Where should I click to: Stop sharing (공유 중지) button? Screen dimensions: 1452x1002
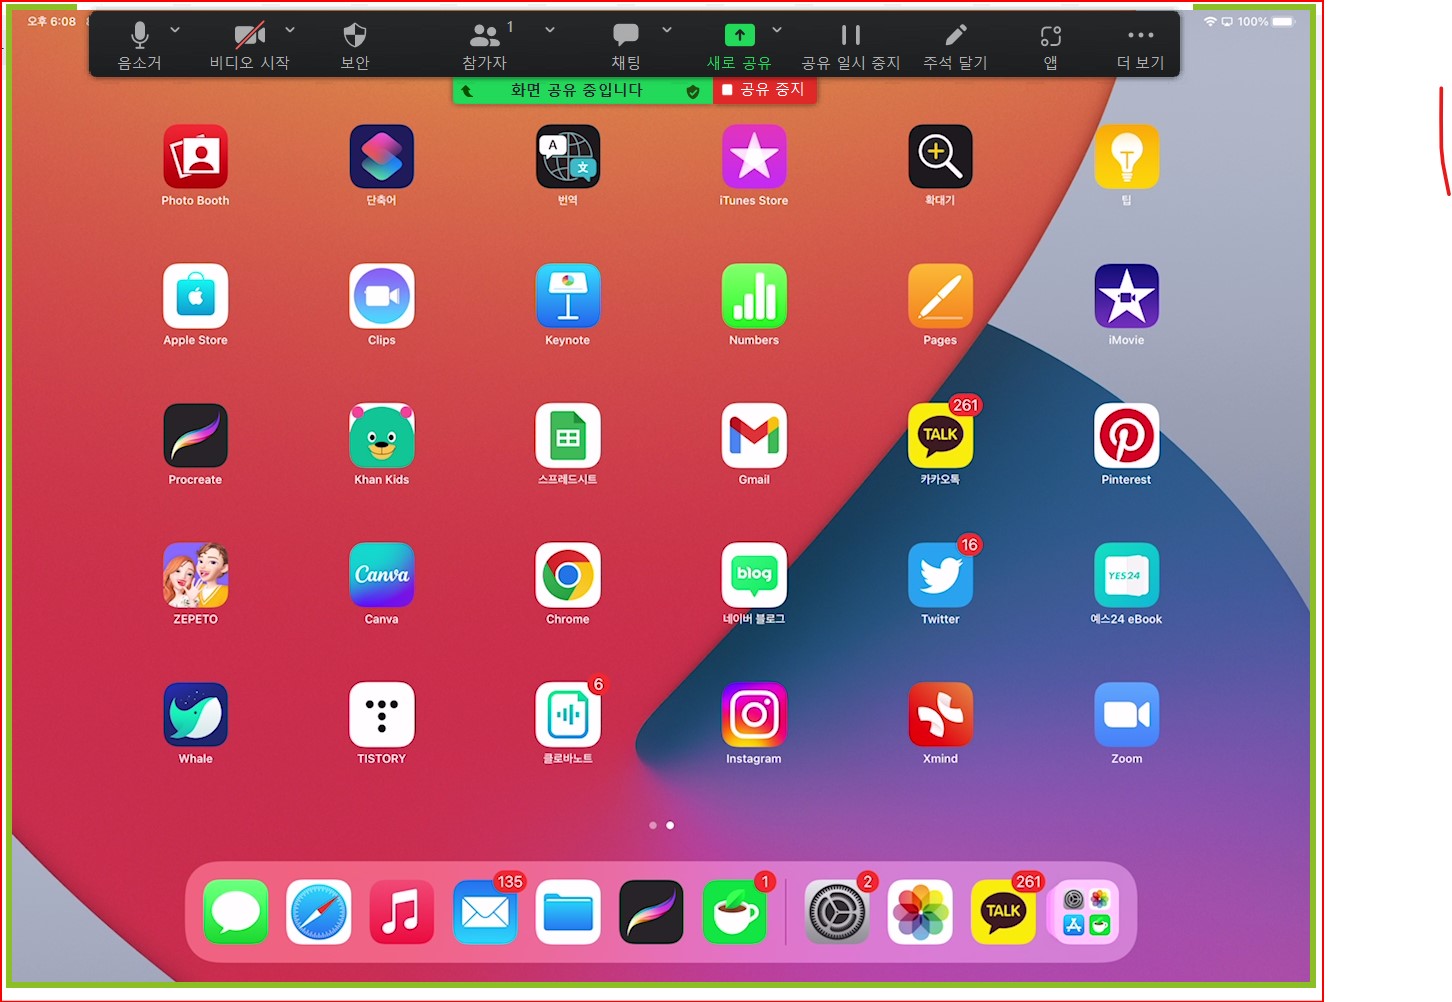[x=765, y=90]
